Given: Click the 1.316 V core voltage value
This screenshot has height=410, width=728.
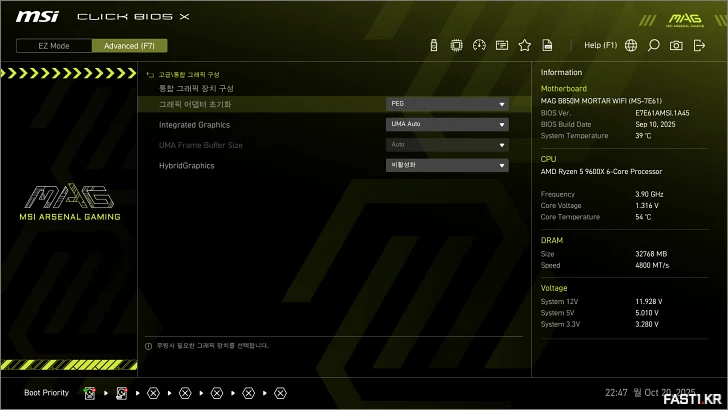Looking at the screenshot, I should coord(647,206).
